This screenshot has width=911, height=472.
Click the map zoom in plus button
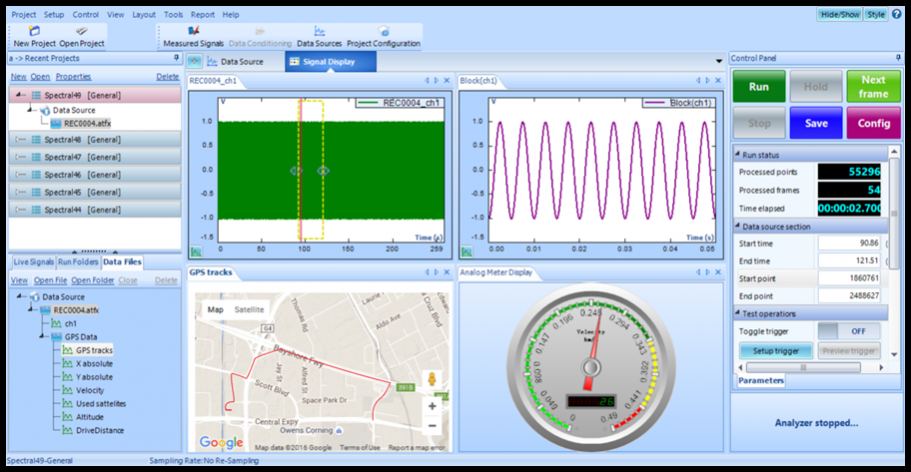(x=432, y=407)
